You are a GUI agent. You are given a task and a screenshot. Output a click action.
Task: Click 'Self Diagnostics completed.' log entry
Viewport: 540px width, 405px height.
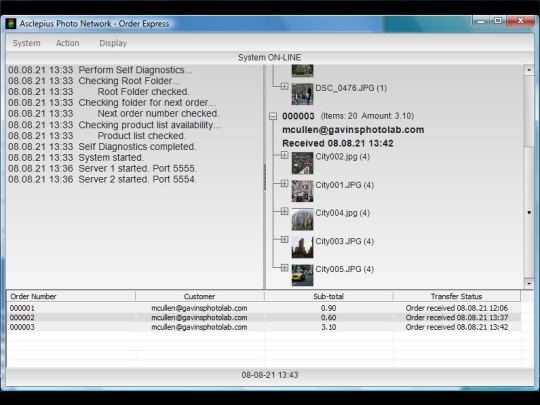102,147
